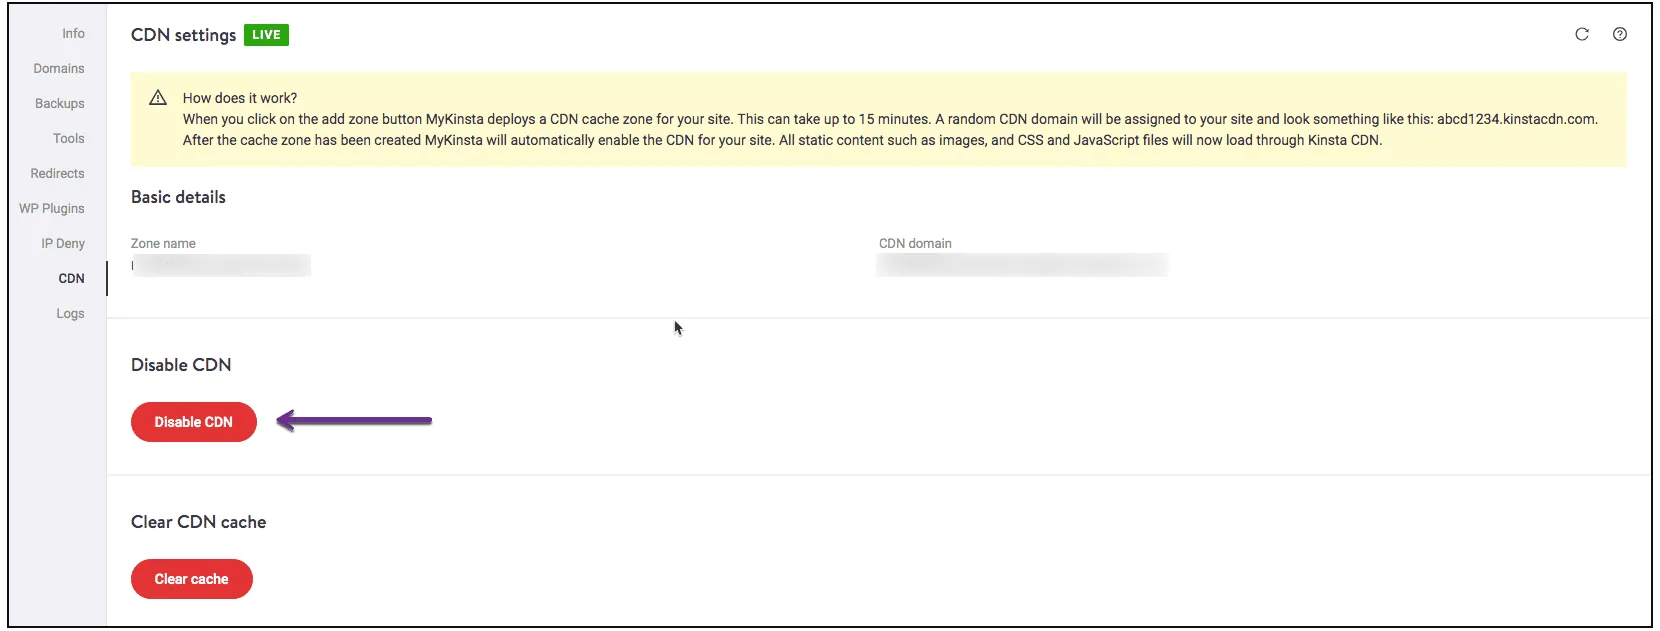Click the 'How does it work?' text
Image resolution: width=1660 pixels, height=631 pixels.
coord(240,98)
